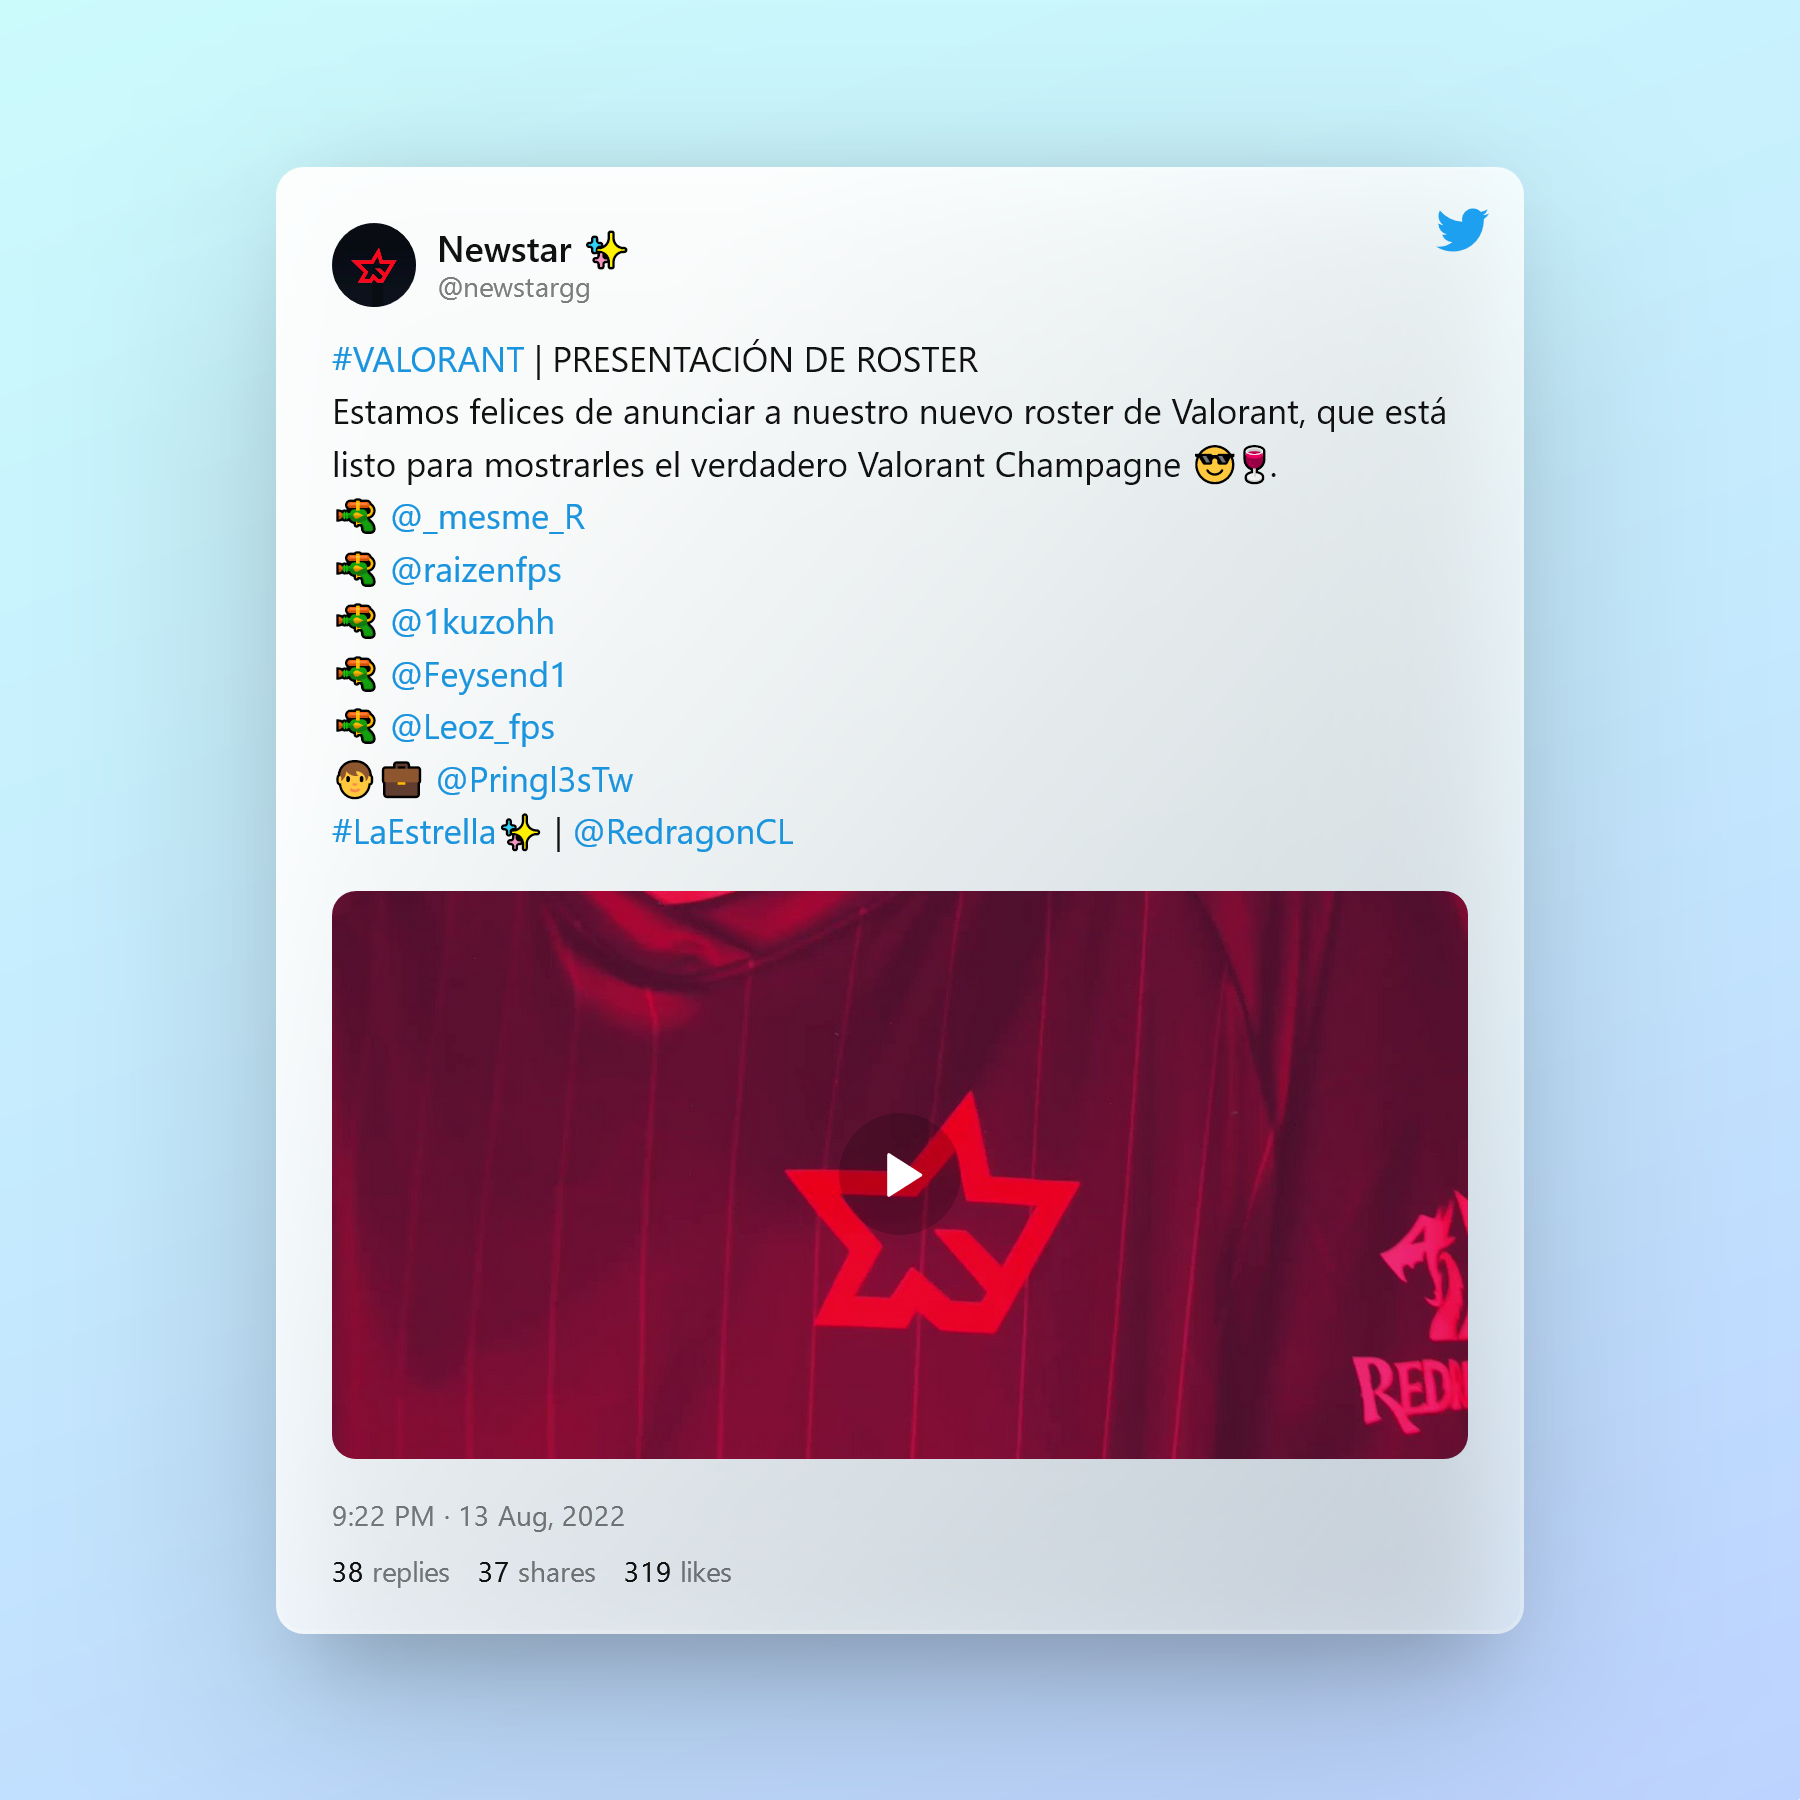The image size is (1800, 1800).
Task: Click the @newstargg handle
Action: pos(514,288)
